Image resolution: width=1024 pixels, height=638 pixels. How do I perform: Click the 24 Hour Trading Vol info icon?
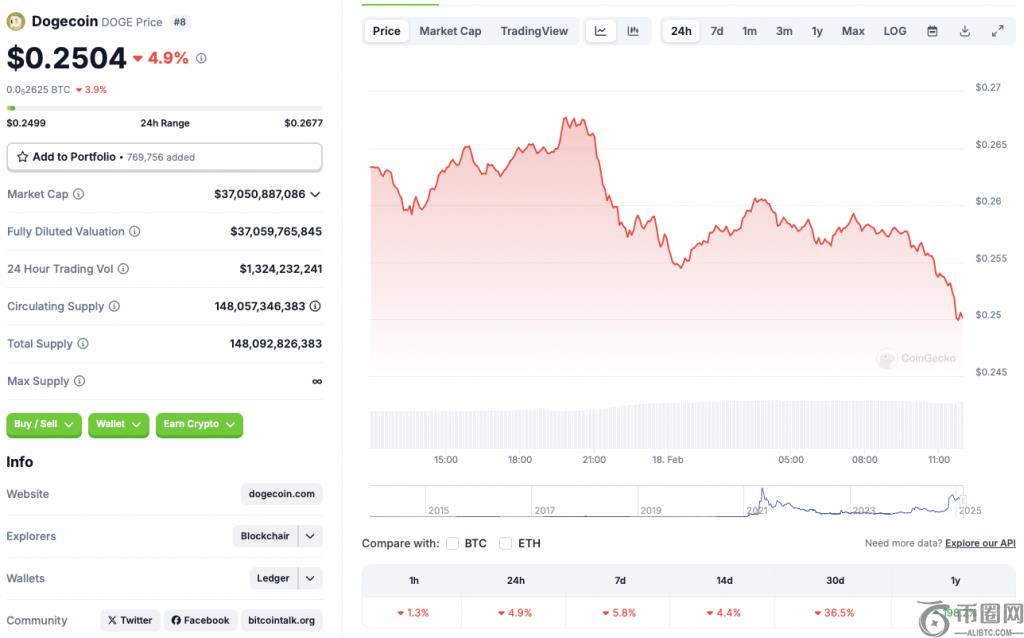point(123,269)
